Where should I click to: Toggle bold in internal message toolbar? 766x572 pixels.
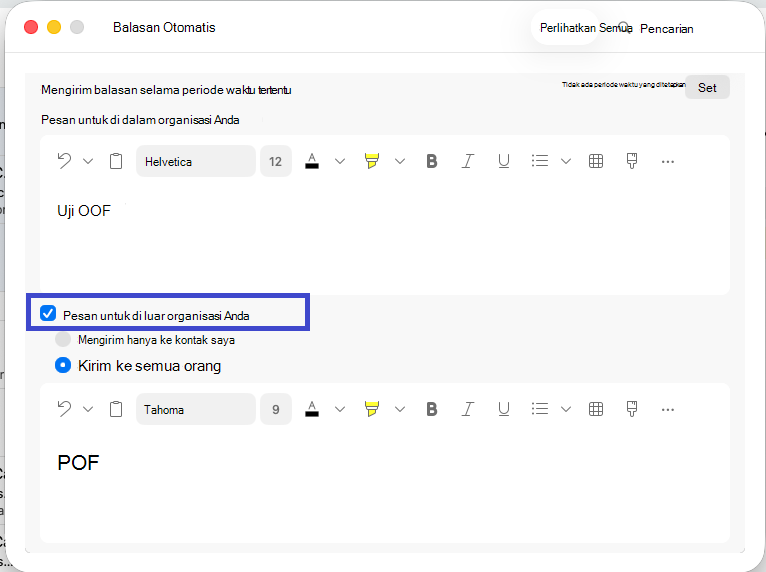pyautogui.click(x=431, y=161)
